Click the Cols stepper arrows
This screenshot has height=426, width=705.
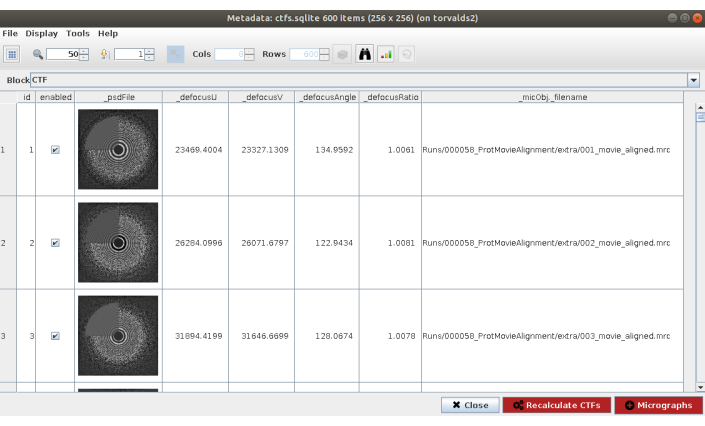point(250,54)
